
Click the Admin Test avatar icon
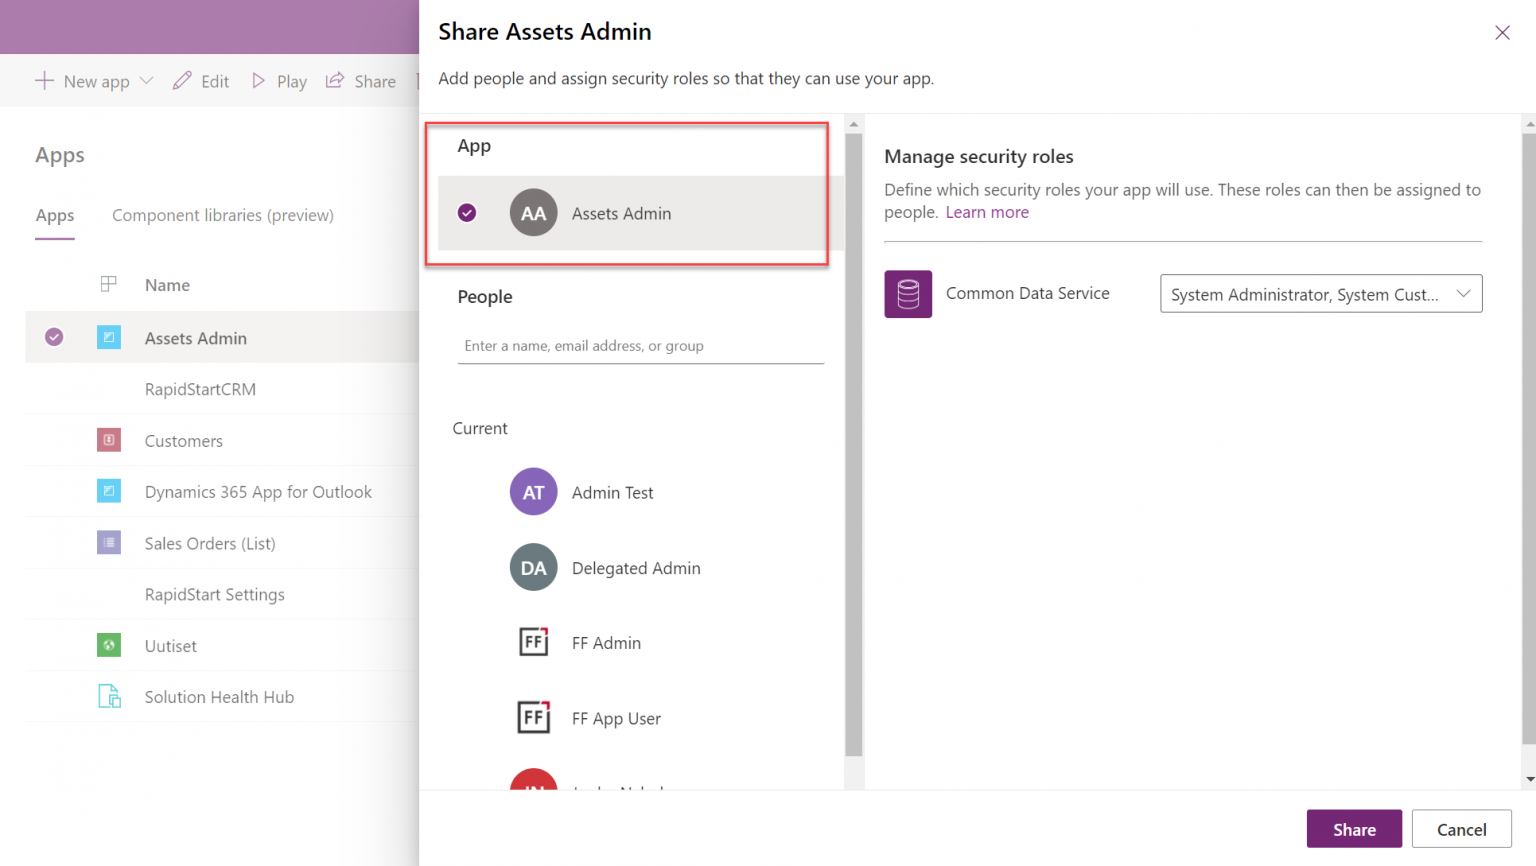click(533, 492)
